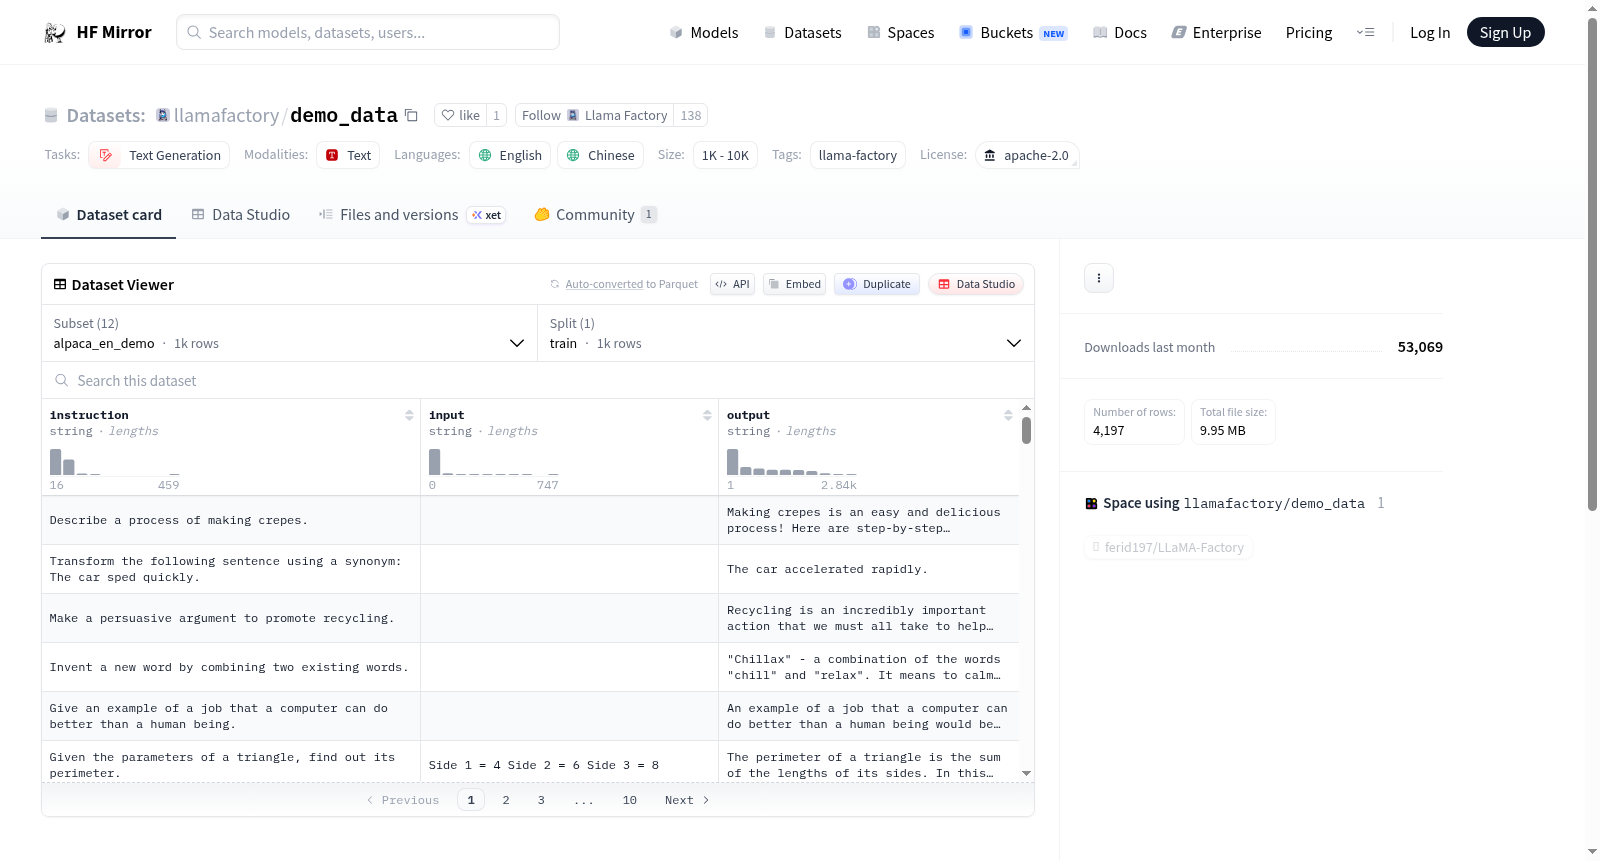The image size is (1600, 861).
Task: Open the Community tab
Action: pyautogui.click(x=595, y=215)
